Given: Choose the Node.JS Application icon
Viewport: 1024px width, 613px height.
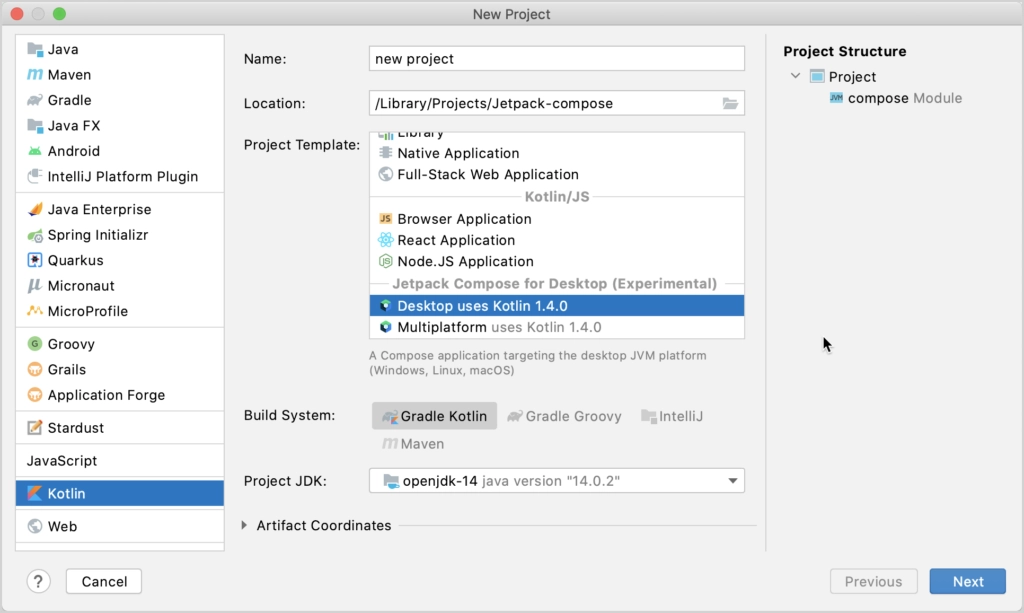Looking at the screenshot, I should coord(386,261).
